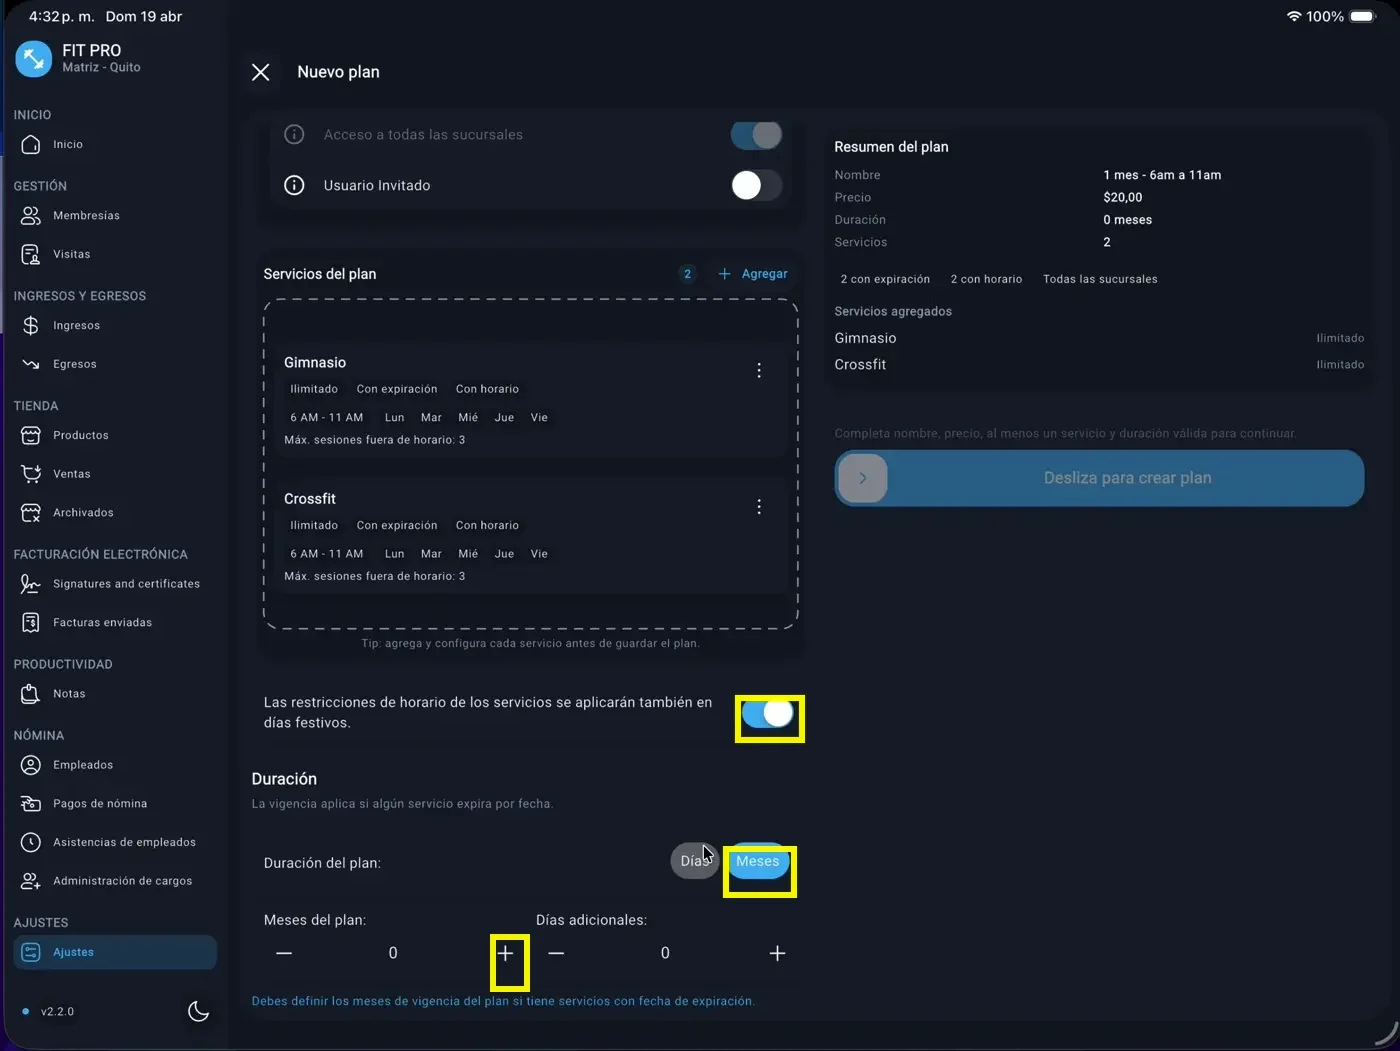Go to Productos in the sidebar
This screenshot has height=1051, width=1400.
80,435
